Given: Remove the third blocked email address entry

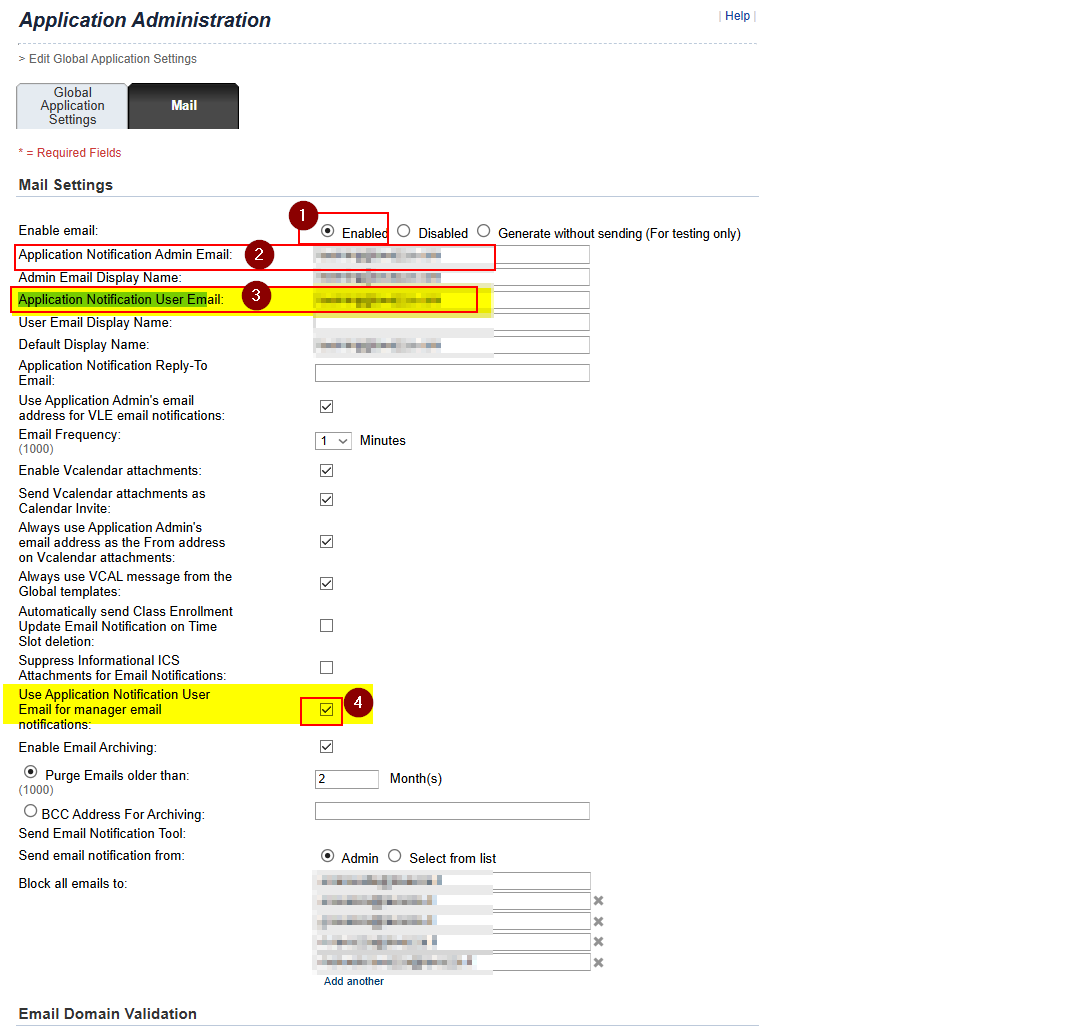Looking at the screenshot, I should [x=598, y=922].
